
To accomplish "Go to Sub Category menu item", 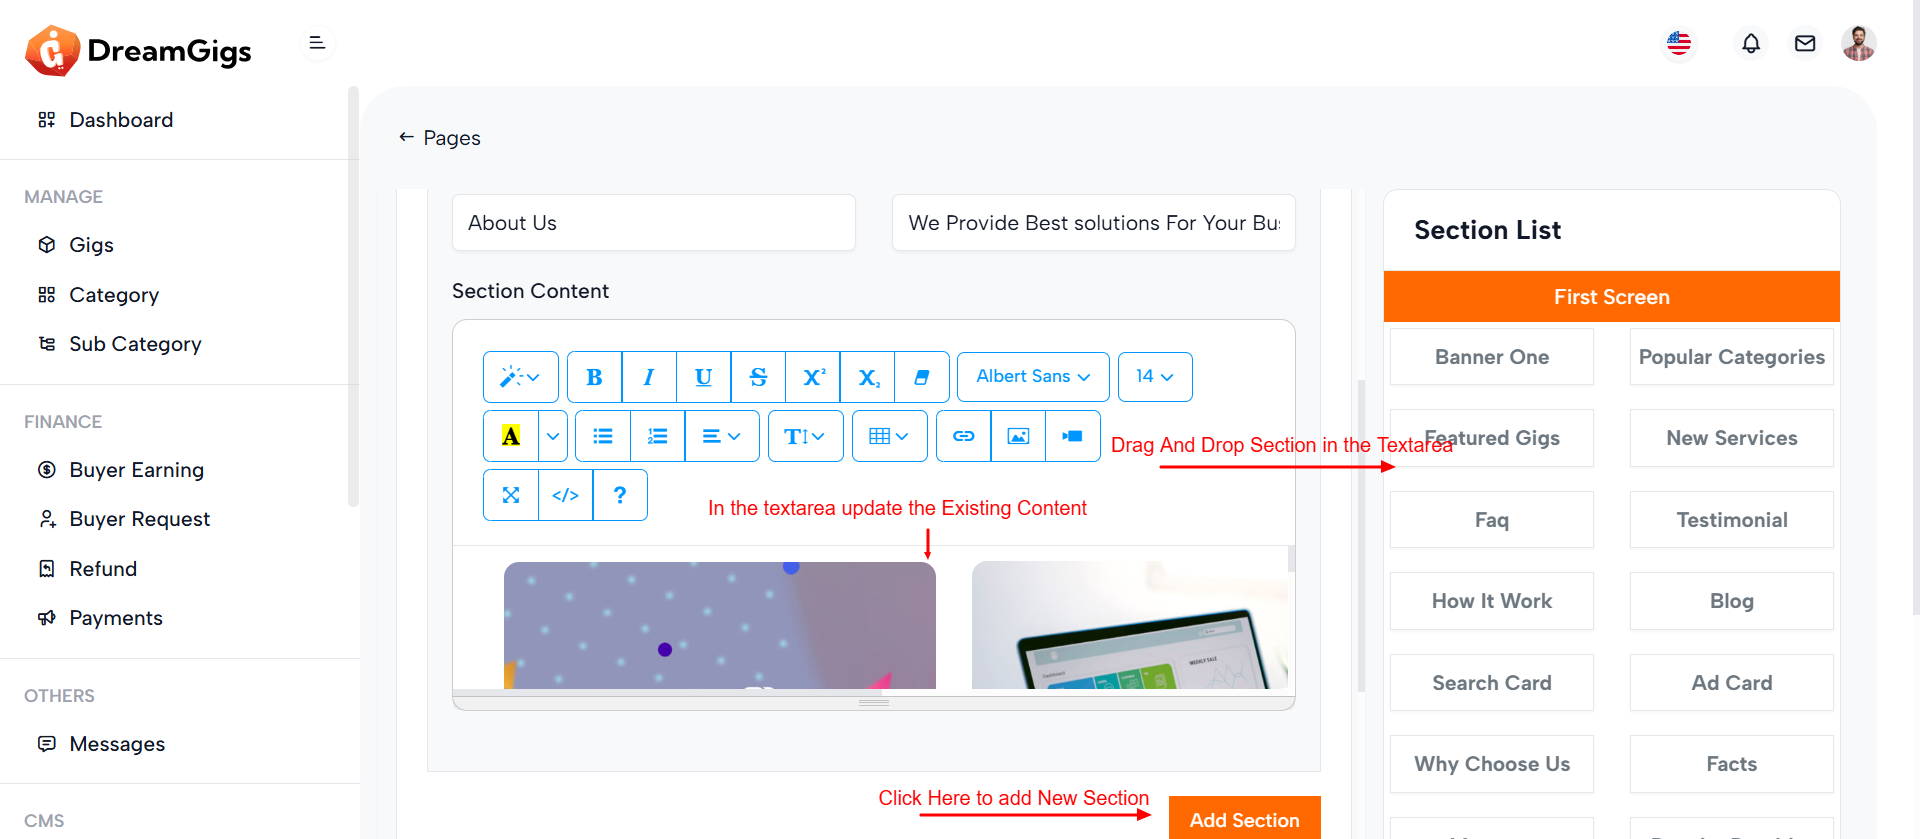I will tap(135, 344).
